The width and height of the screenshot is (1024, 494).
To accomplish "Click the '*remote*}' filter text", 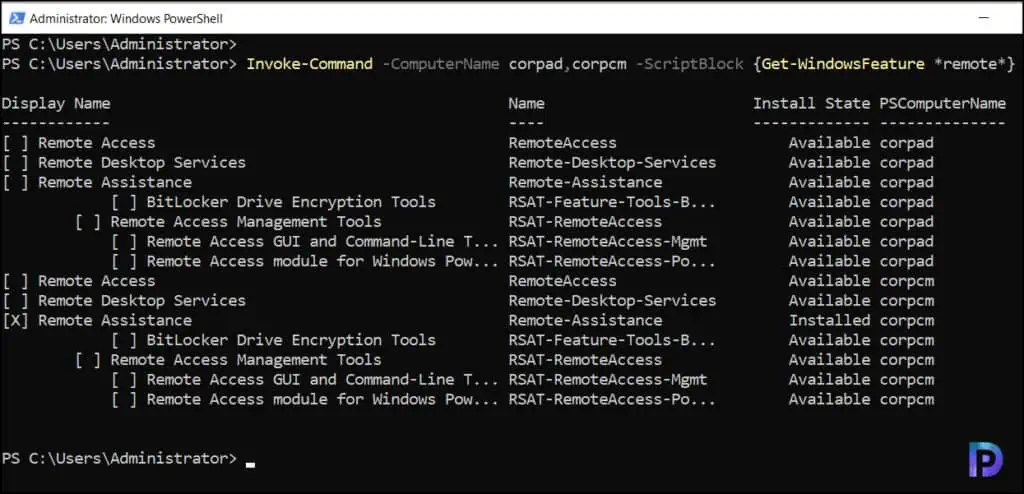I will click(974, 64).
